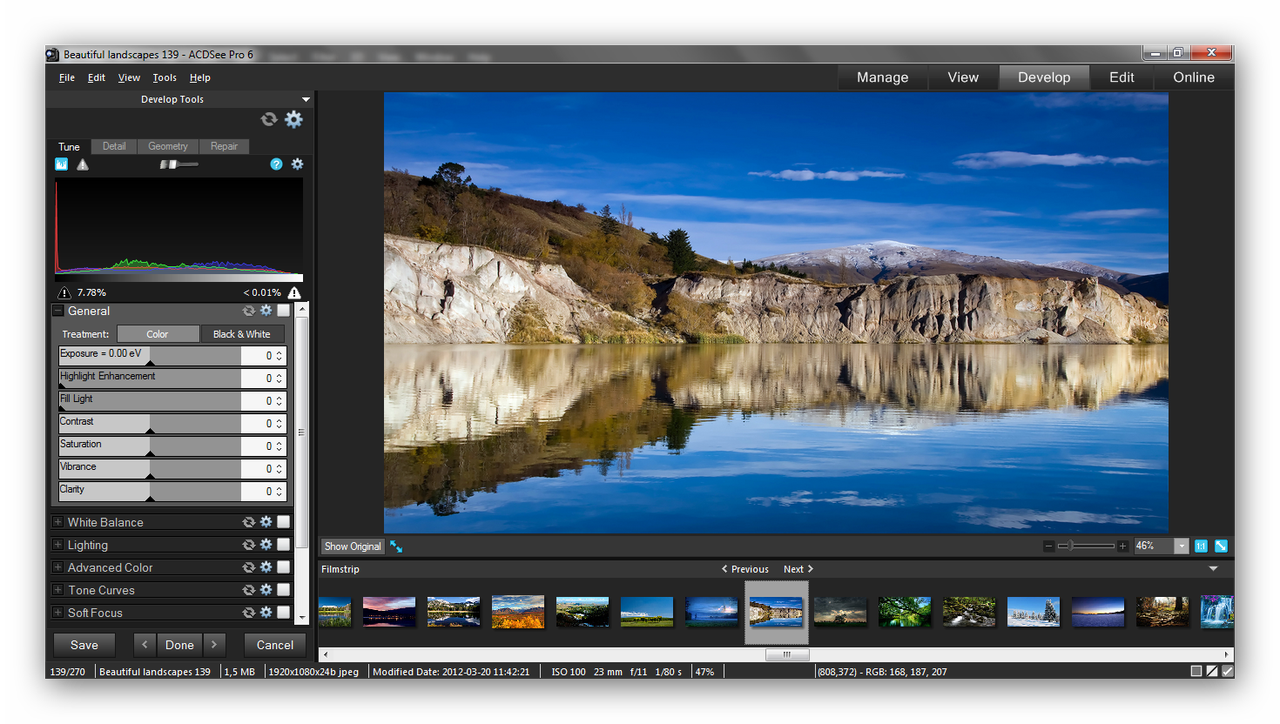
Task: Open the Filmstrip panel dropdown arrow
Action: [1214, 569]
